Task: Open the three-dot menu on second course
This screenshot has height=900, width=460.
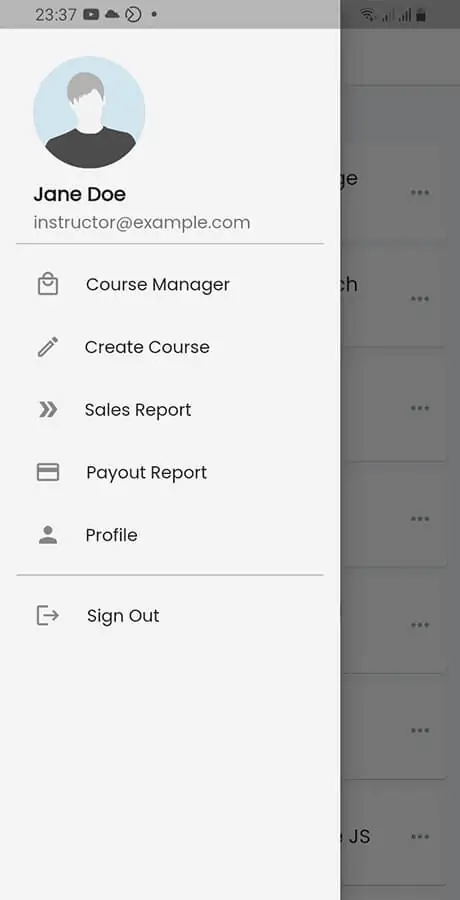Action: [x=420, y=299]
